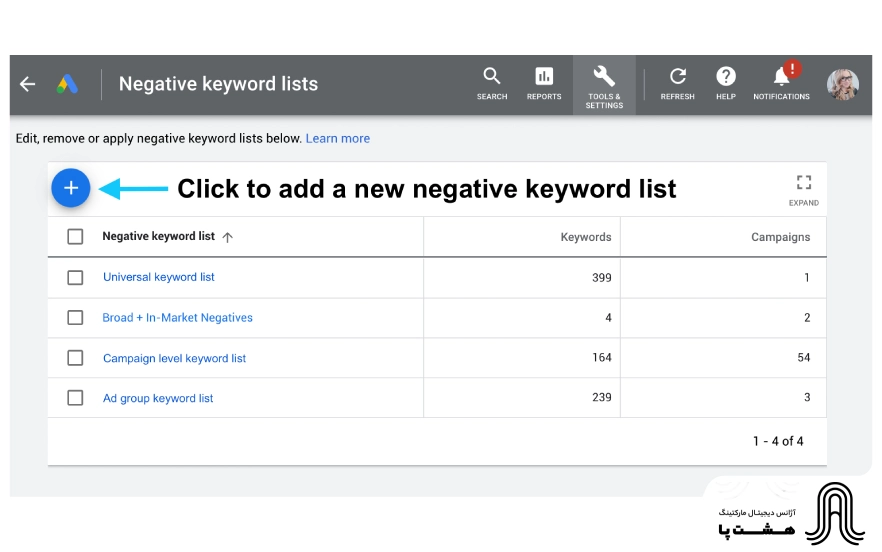Screen dimensions: 882x552
Task: Open Broad + In-Market Negatives list
Action: 177,318
